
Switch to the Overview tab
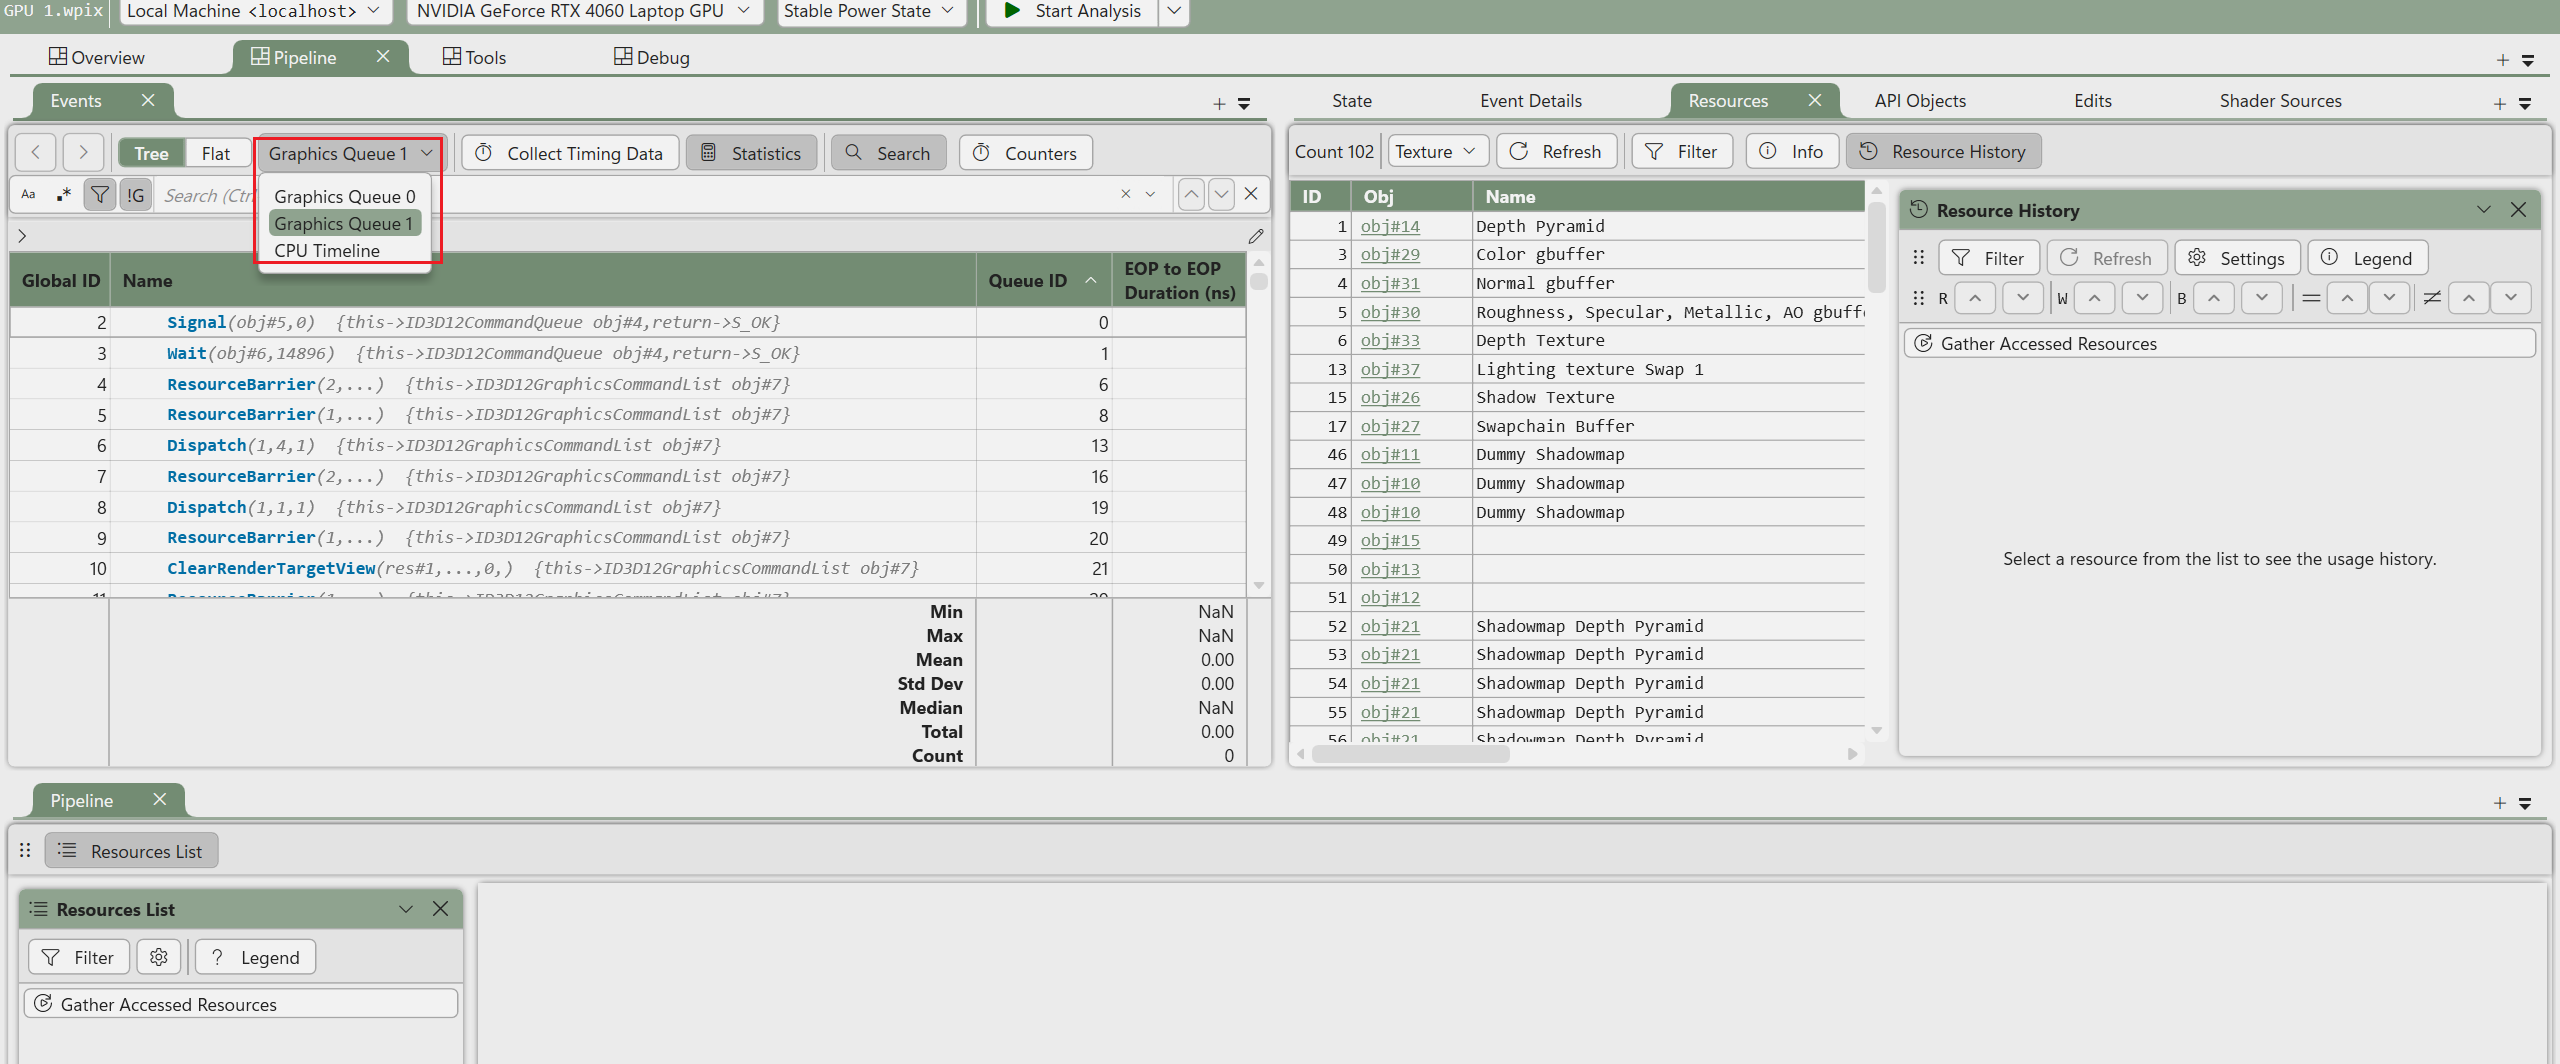point(98,58)
